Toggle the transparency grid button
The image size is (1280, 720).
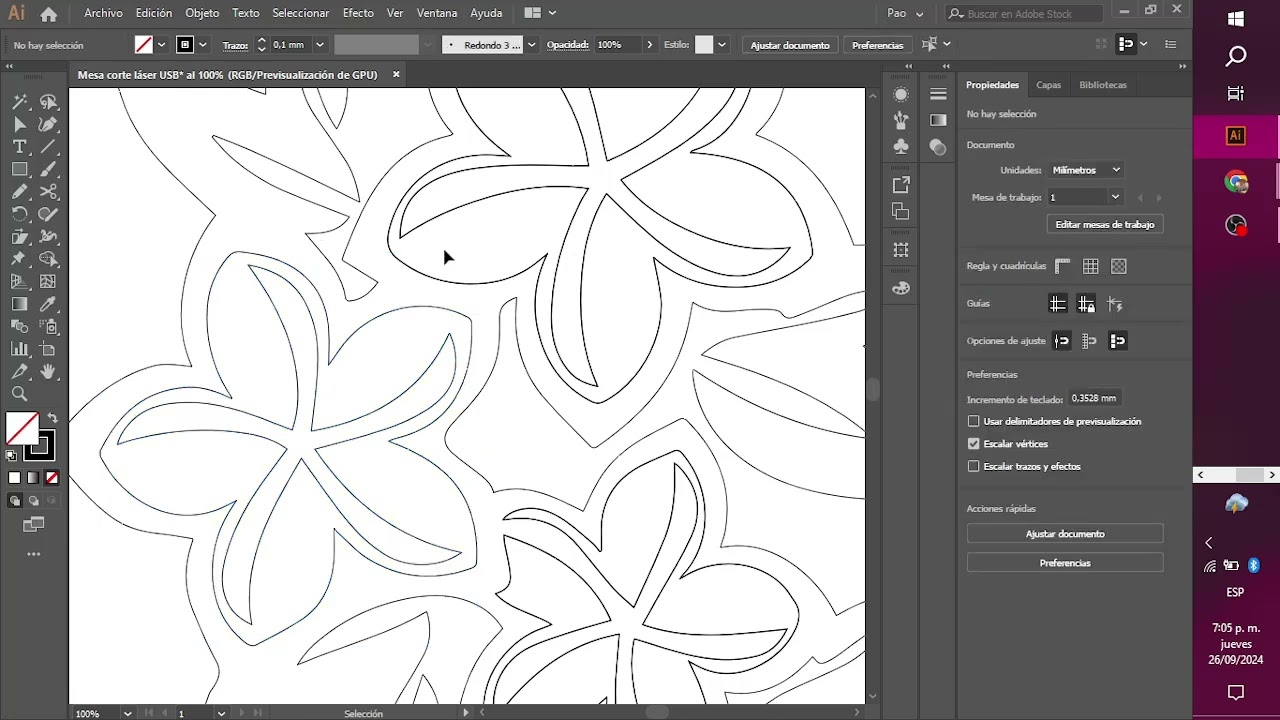point(1119,266)
